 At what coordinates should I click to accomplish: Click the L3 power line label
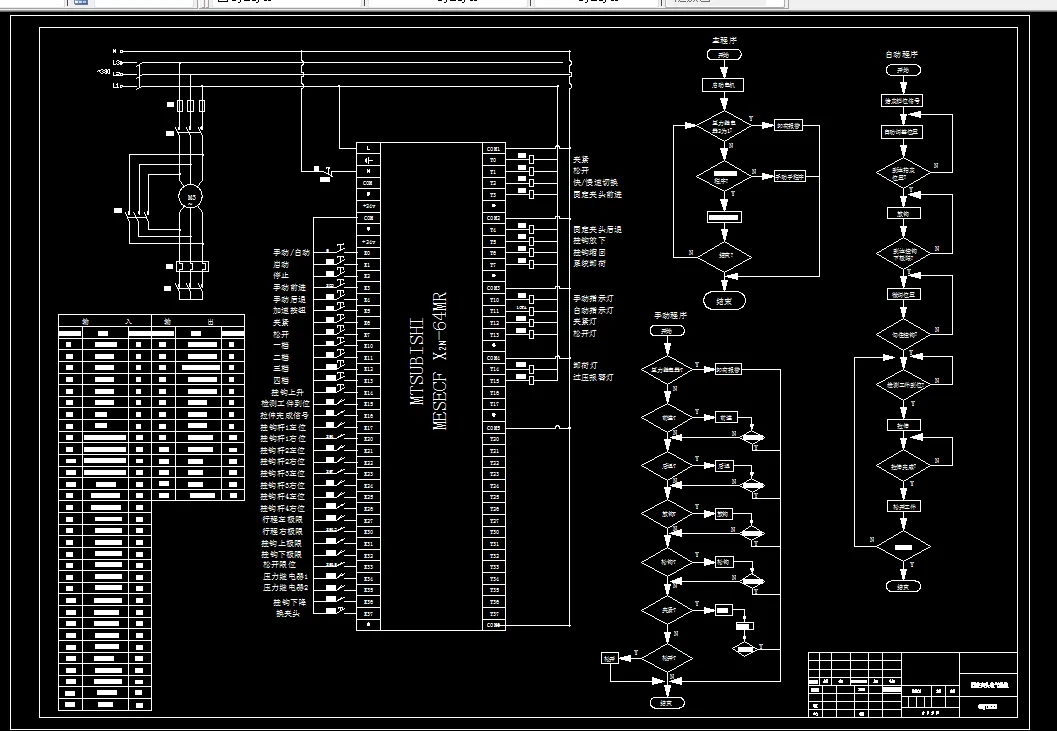coord(117,63)
